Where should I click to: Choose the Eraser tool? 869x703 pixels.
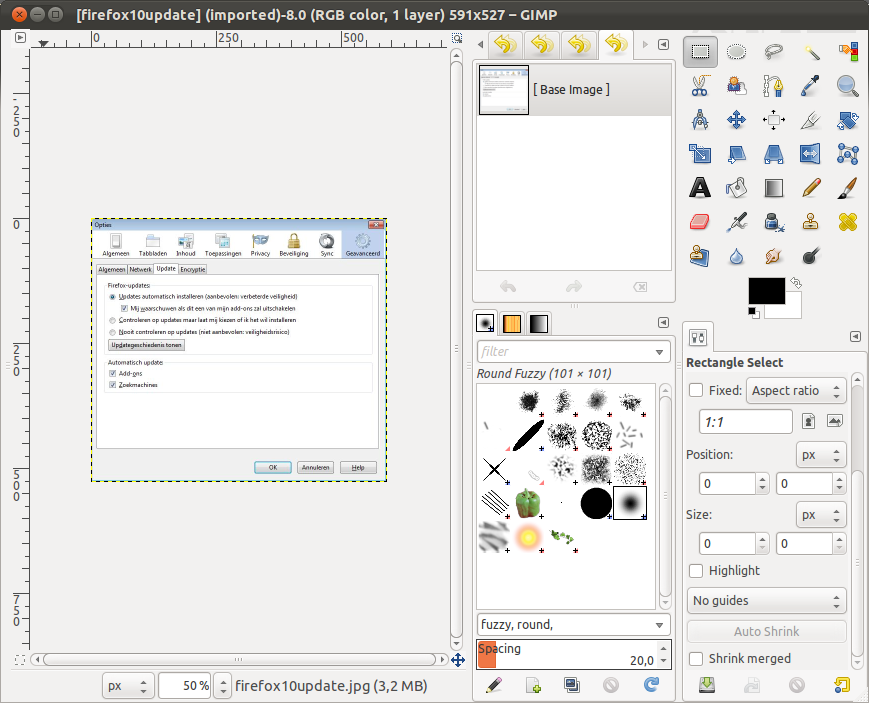pyautogui.click(x=700, y=221)
